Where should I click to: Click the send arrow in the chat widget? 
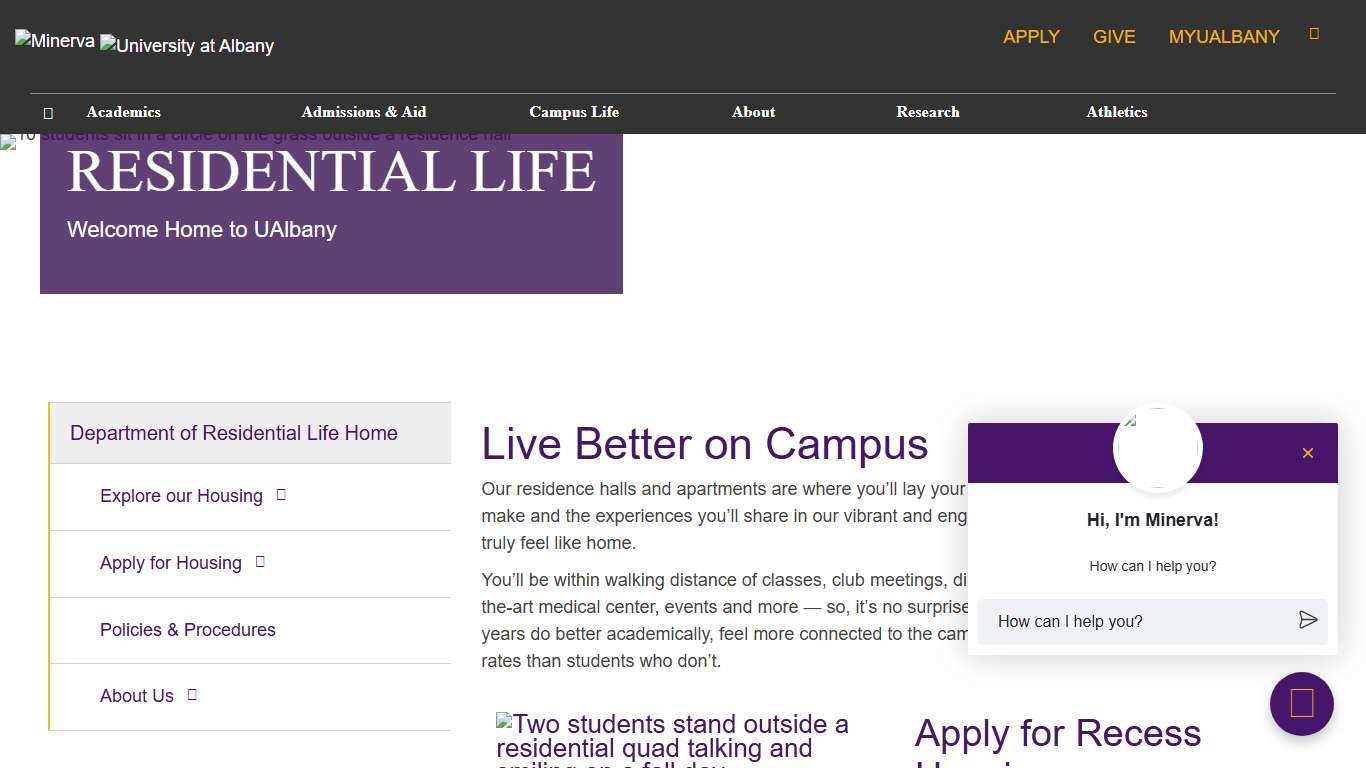(1308, 620)
